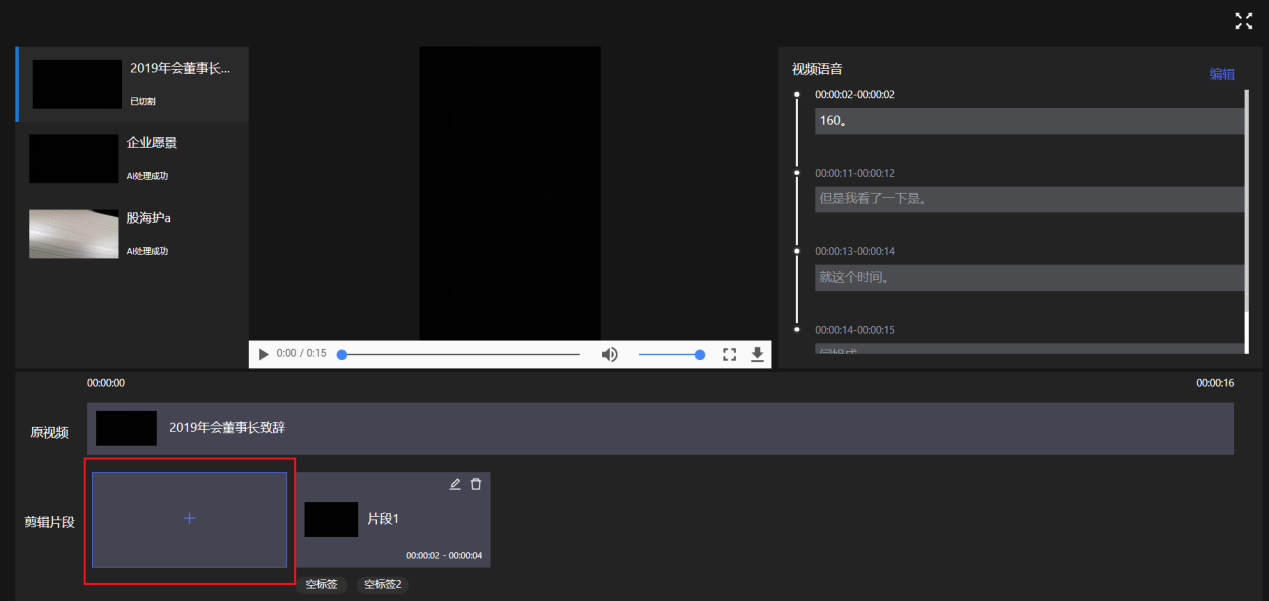The width and height of the screenshot is (1269, 601).
Task: Click the 原视频 row label
Action: point(49,433)
